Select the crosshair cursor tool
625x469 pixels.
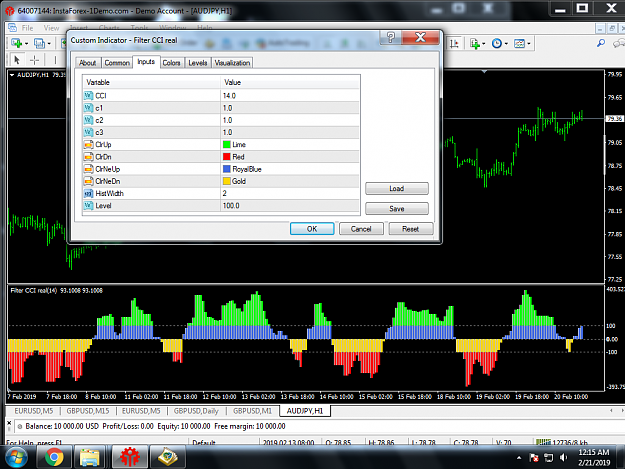coord(35,60)
